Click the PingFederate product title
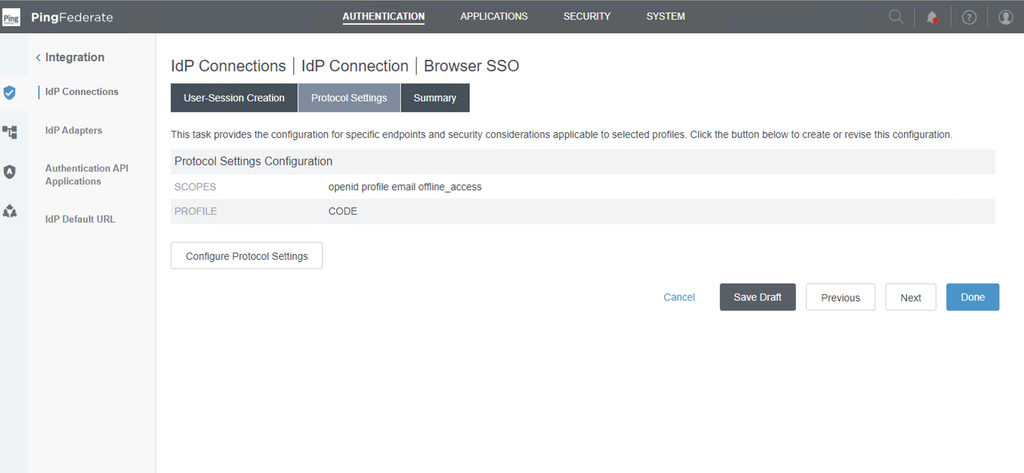Screen dimensions: 1024x473 coord(72,18)
